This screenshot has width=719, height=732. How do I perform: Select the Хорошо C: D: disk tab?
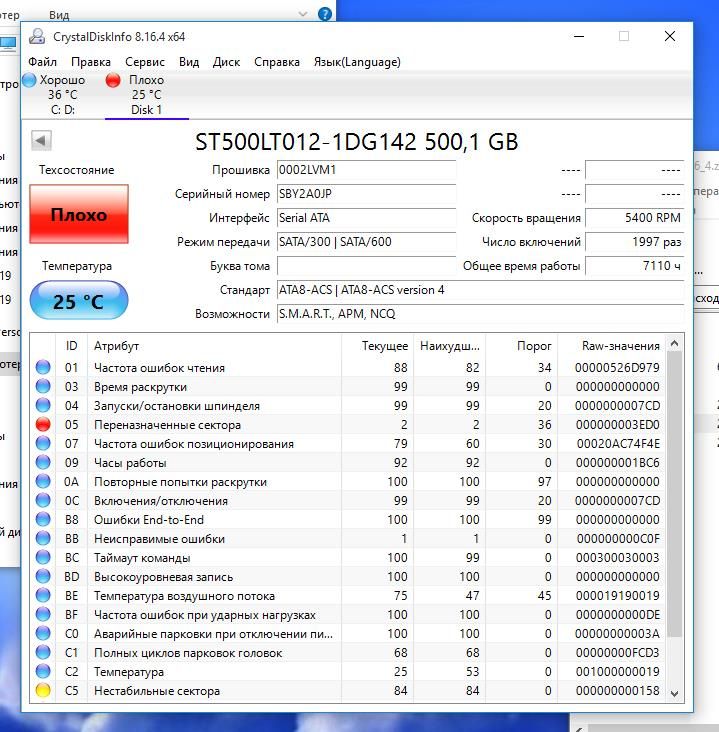tap(63, 95)
